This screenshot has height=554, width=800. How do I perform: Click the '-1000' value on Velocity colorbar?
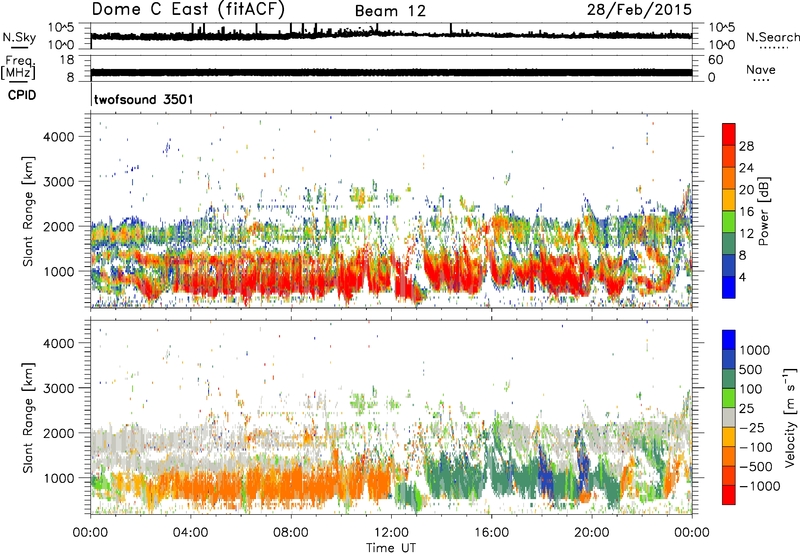tap(759, 486)
